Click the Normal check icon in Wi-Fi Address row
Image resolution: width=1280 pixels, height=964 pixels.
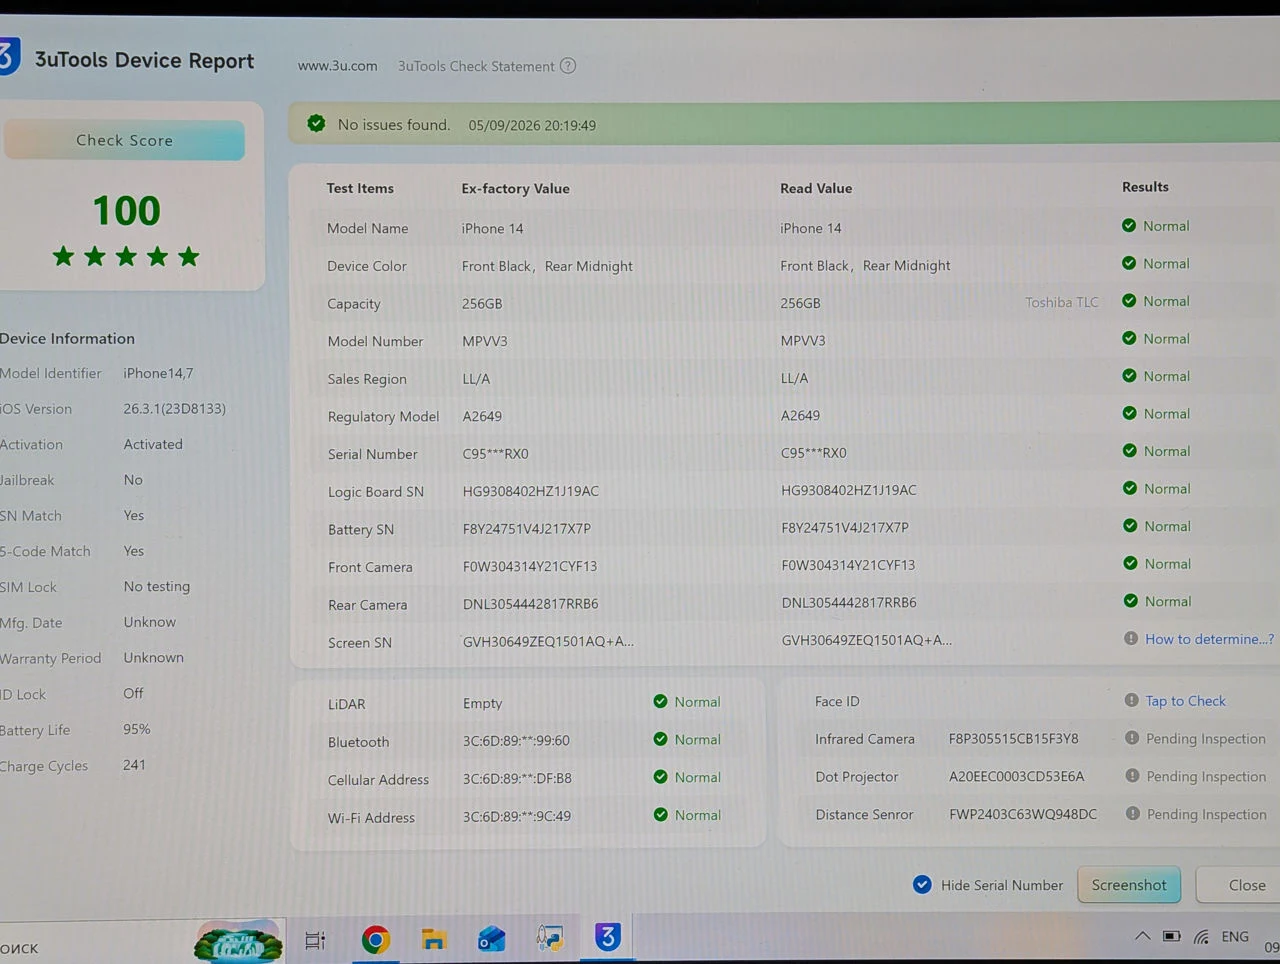pyautogui.click(x=660, y=815)
